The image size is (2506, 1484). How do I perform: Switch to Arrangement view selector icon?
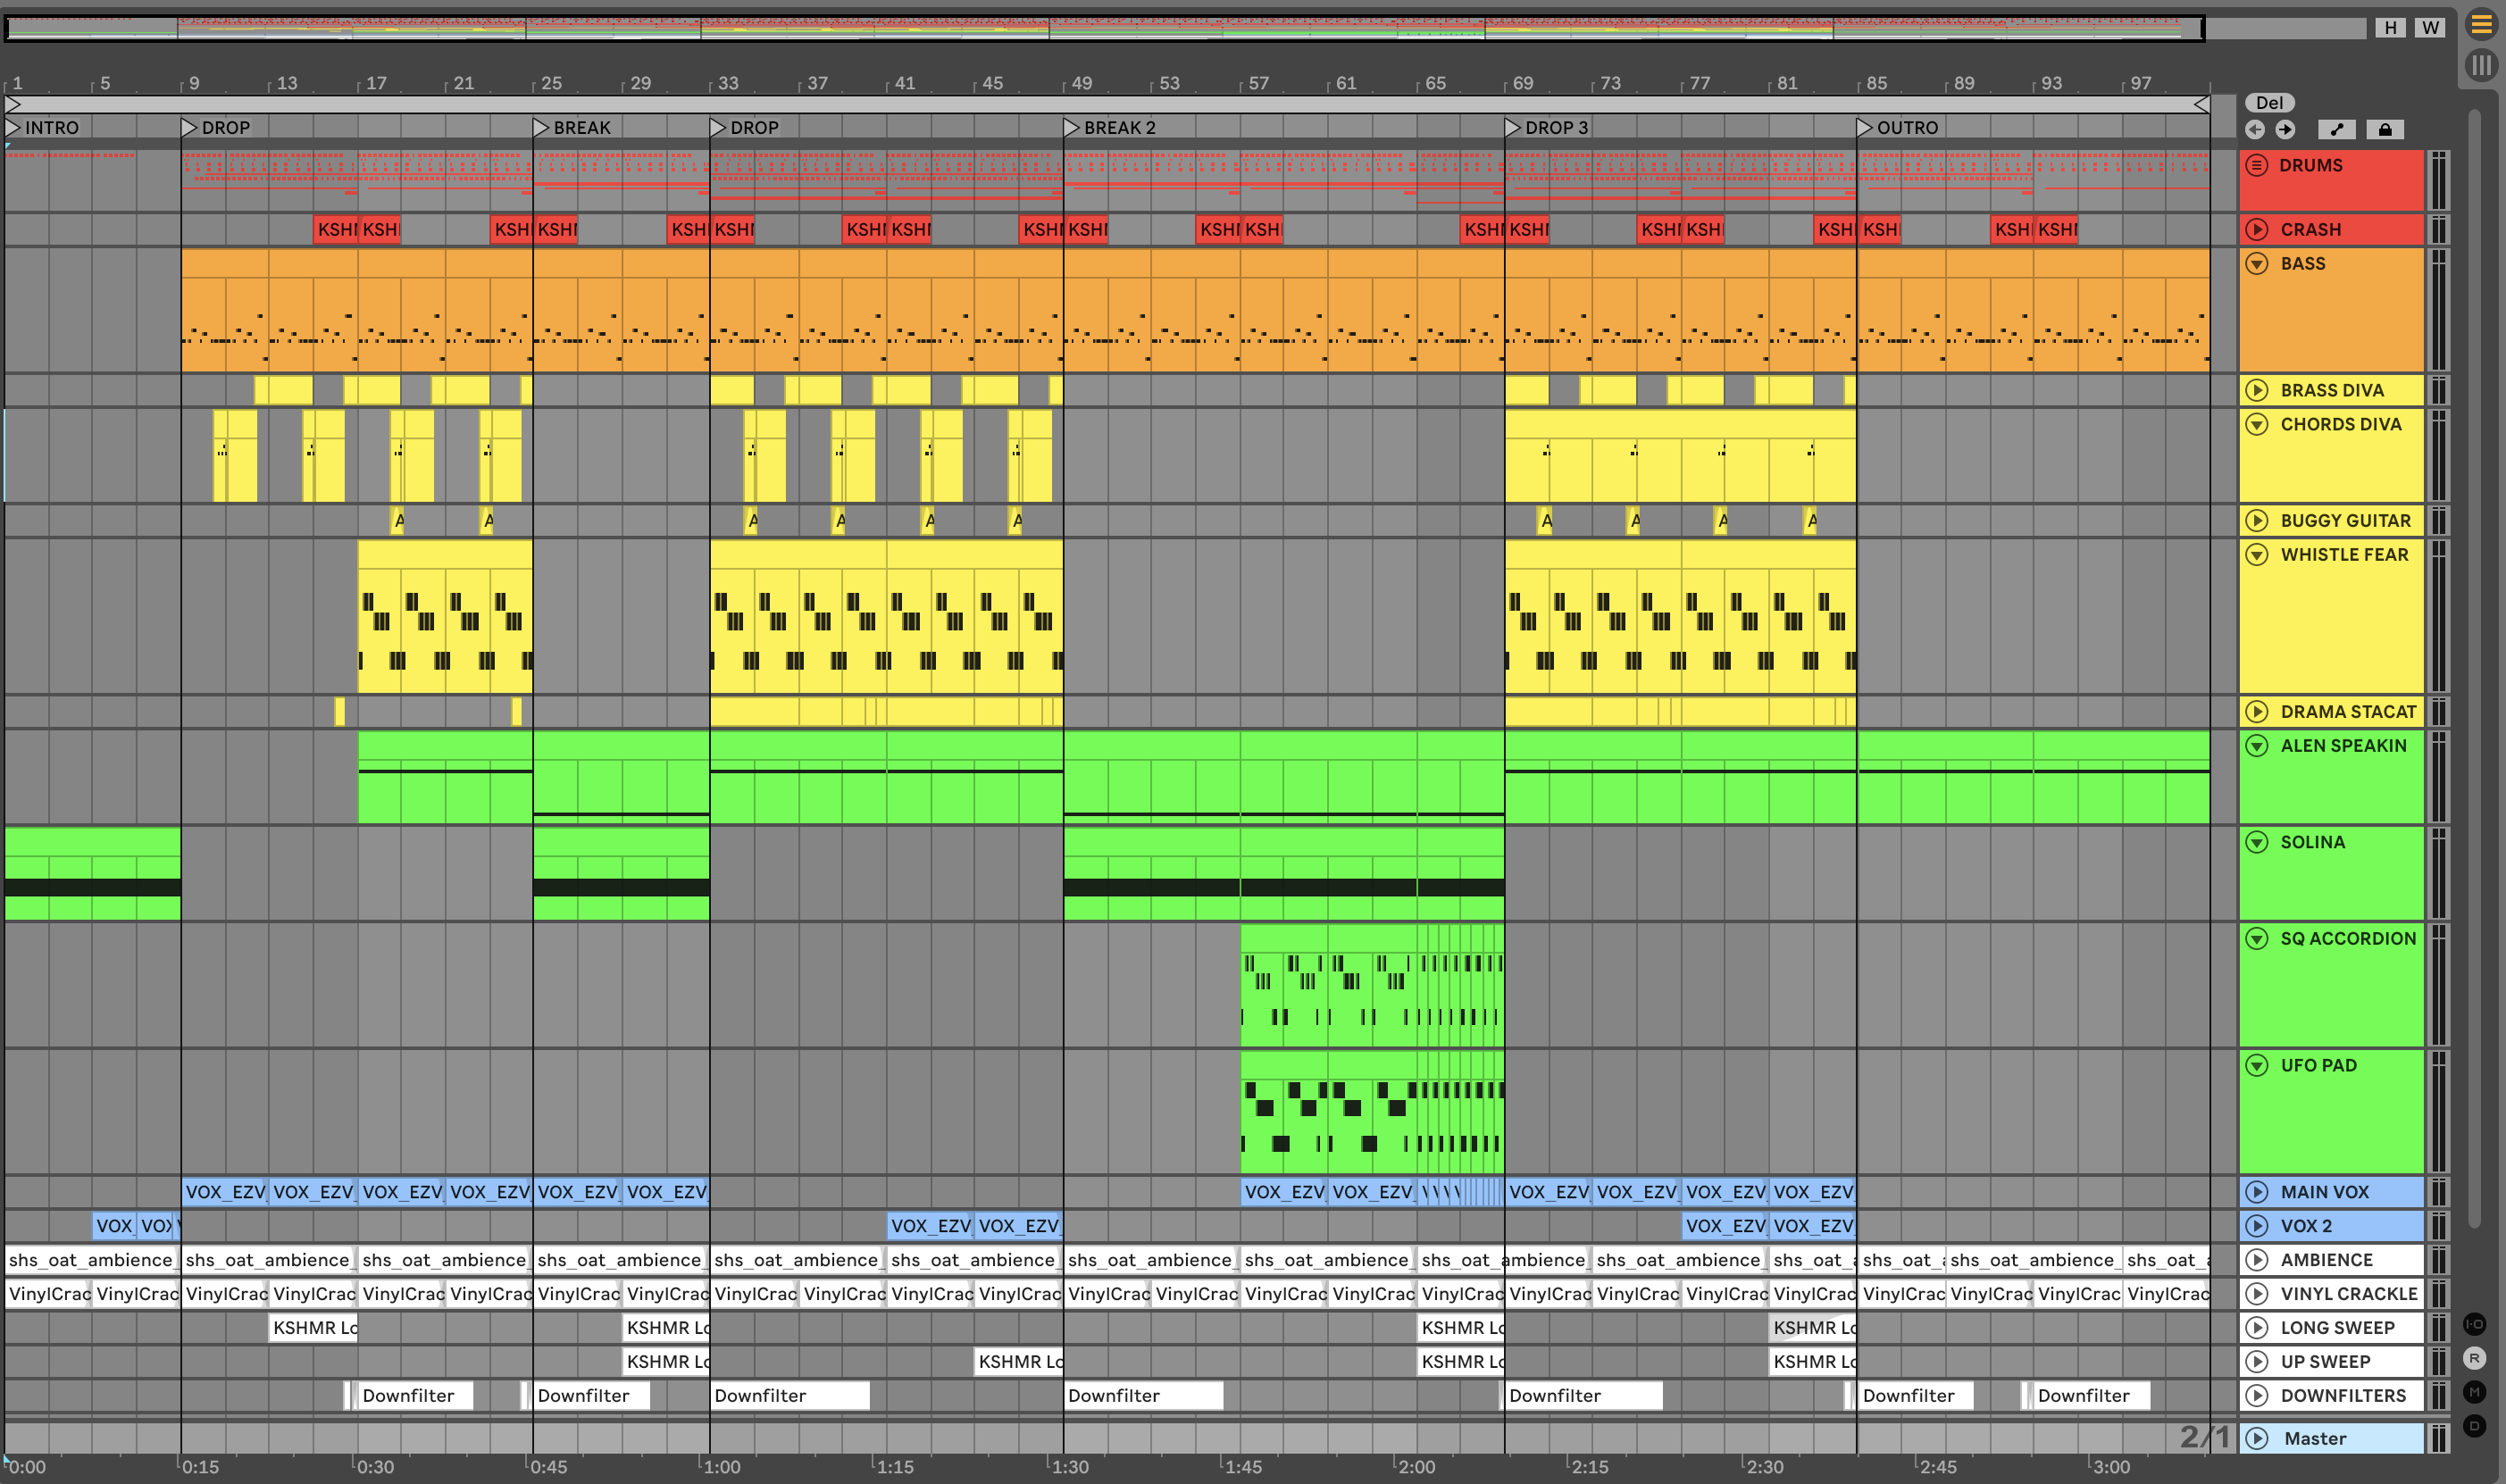click(x=2481, y=24)
